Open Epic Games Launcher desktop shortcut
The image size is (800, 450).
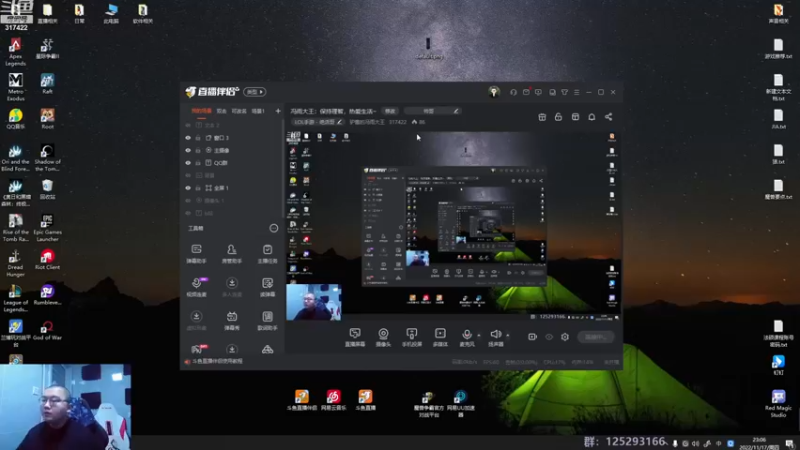pos(47,228)
